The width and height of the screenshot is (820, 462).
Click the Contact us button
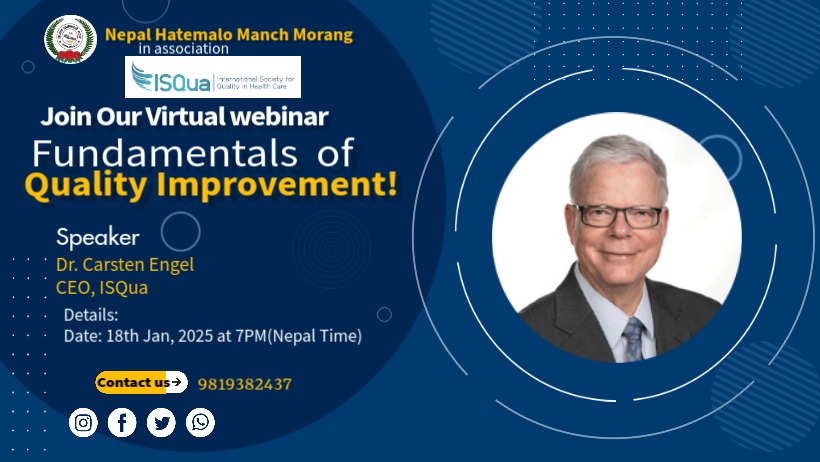coord(141,382)
